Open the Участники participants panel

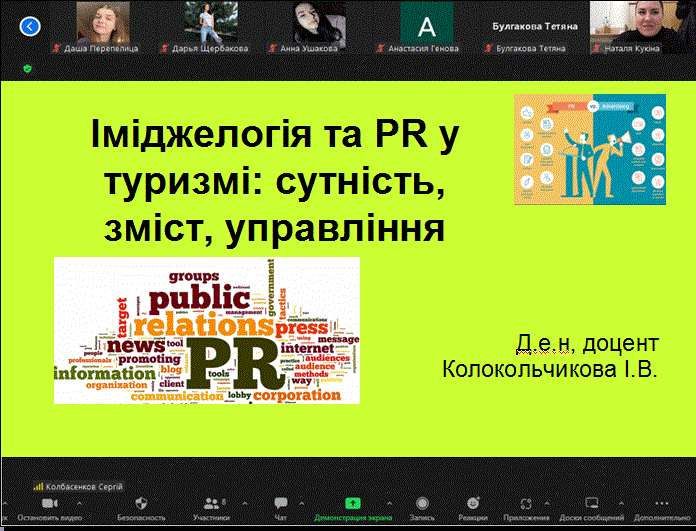(x=212, y=509)
